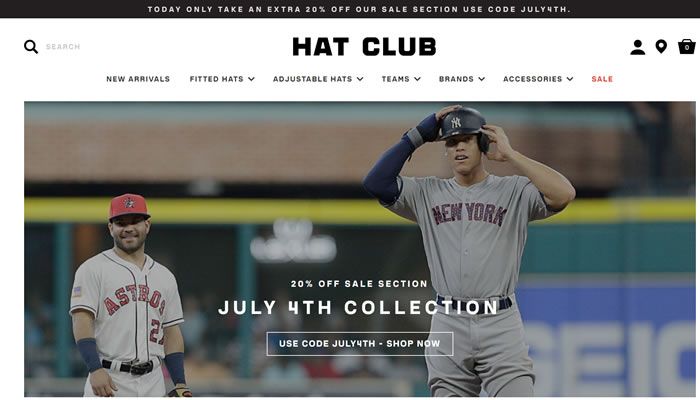Expand the Teams dropdown arrow
Viewport: 700px width, 400px height.
pos(417,79)
